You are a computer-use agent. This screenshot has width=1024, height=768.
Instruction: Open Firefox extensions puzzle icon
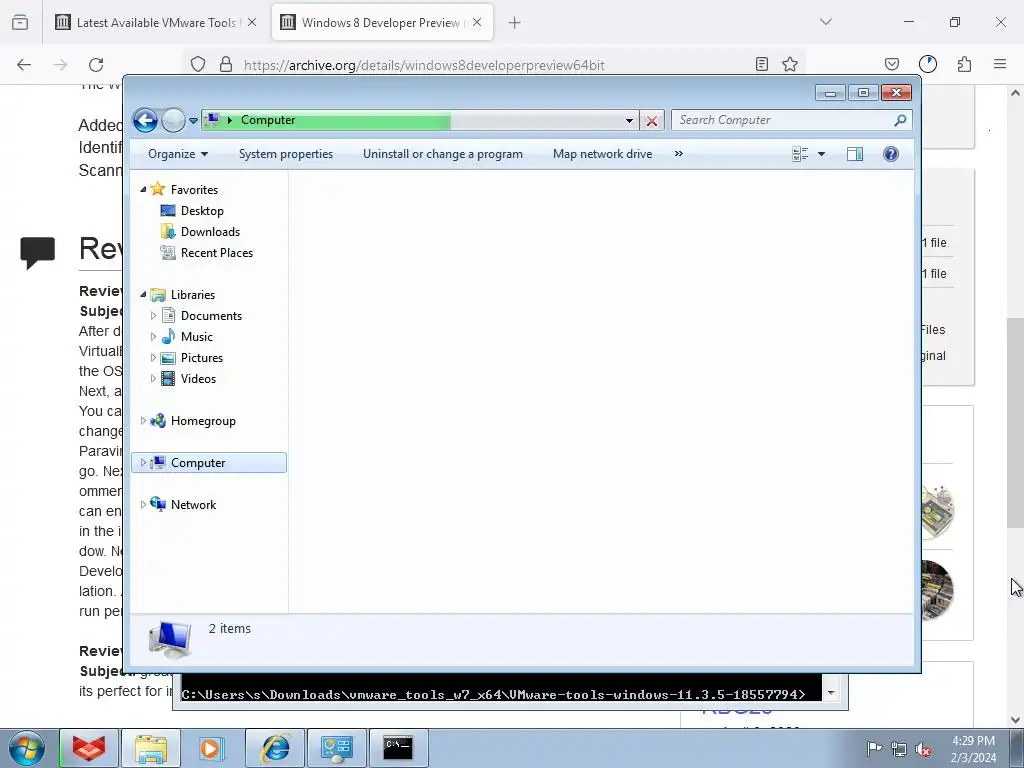click(964, 64)
